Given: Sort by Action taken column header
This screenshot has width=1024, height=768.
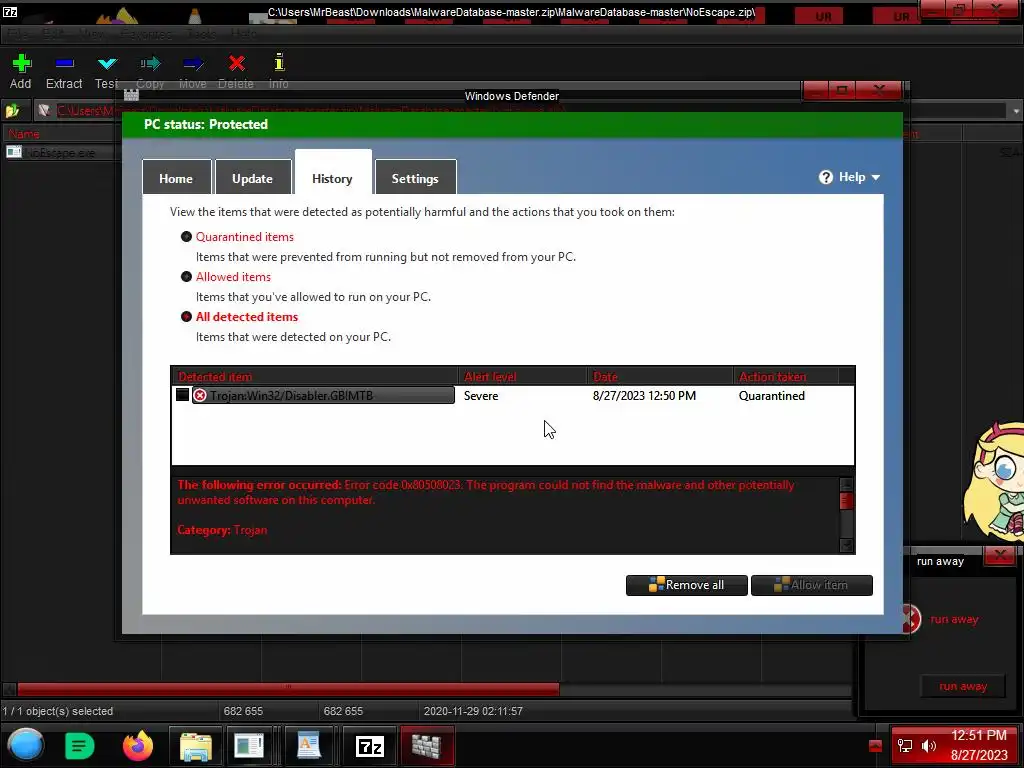Looking at the screenshot, I should click(x=786, y=376).
